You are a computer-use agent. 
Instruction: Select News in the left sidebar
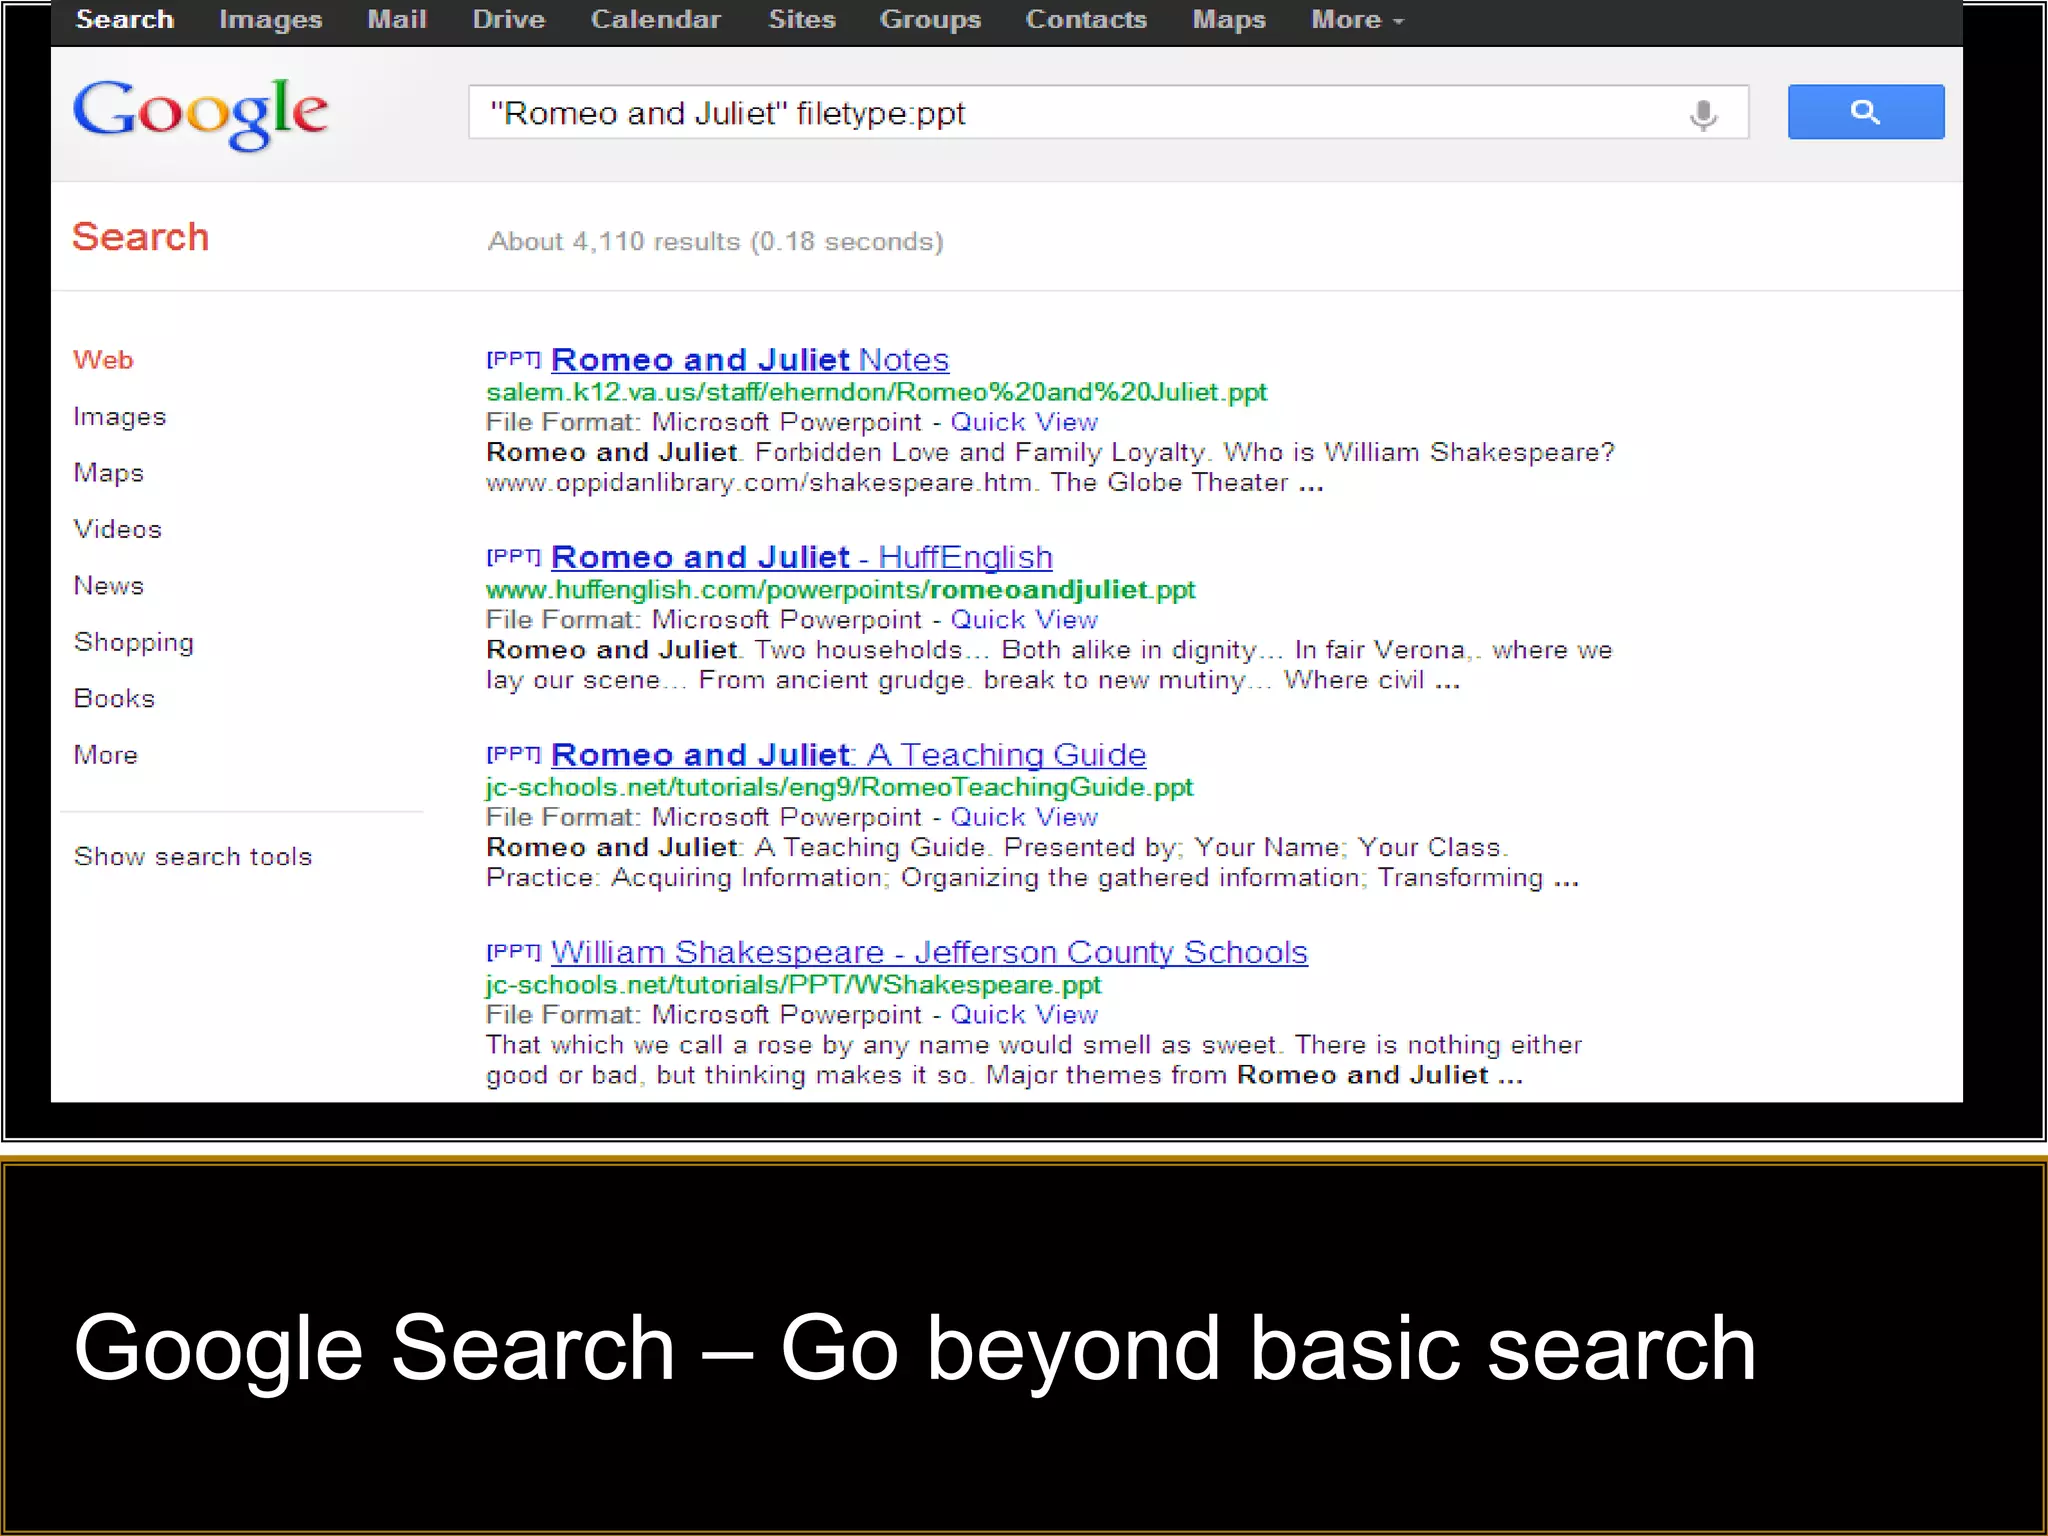109,586
